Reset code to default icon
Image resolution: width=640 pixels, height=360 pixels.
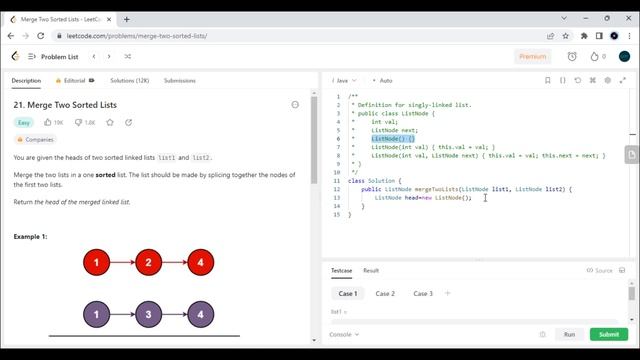point(578,80)
